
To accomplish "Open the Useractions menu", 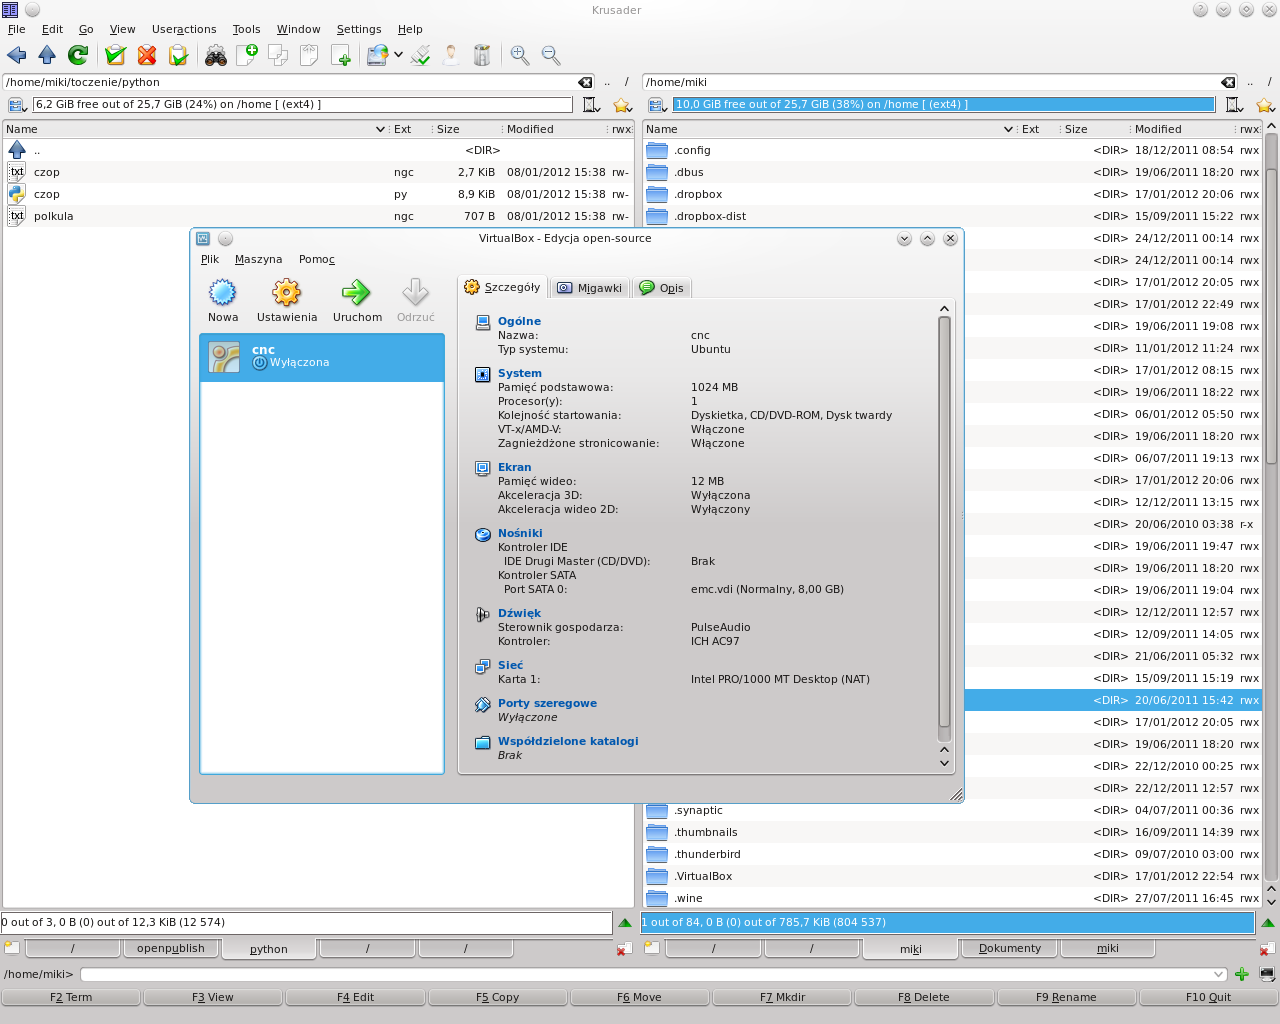I will coord(184,29).
